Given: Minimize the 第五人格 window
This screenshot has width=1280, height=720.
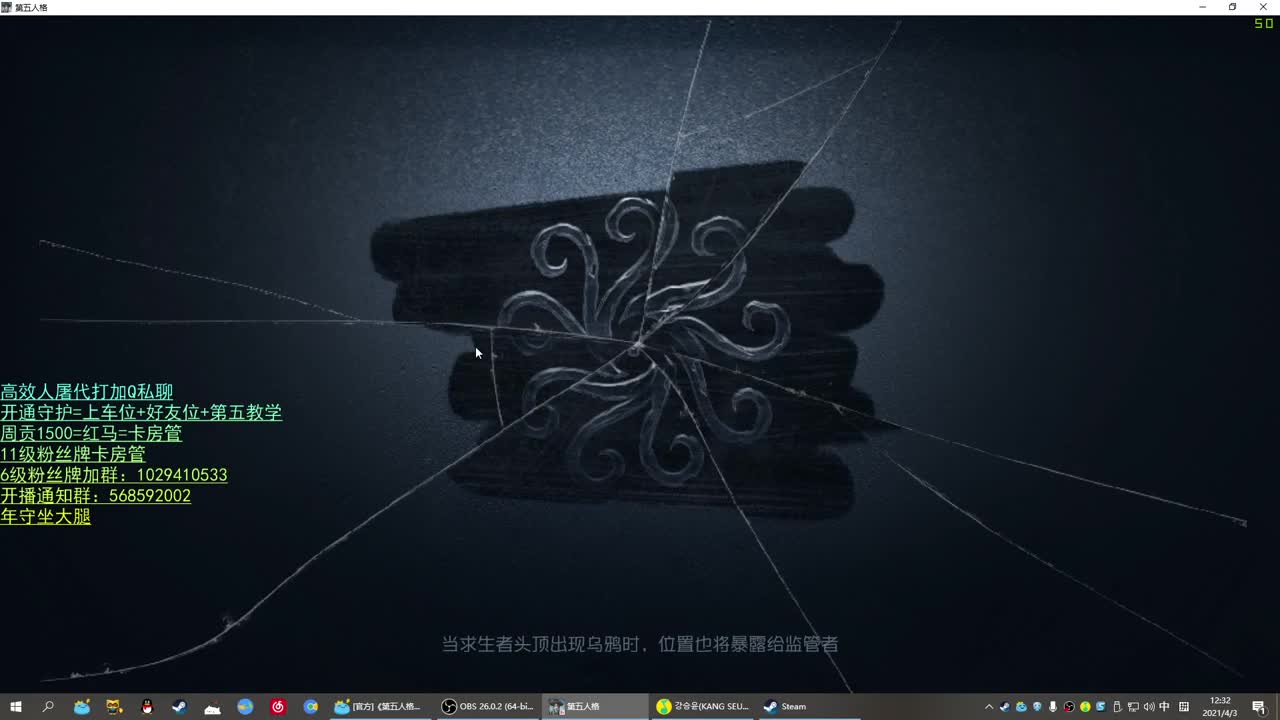Looking at the screenshot, I should (1203, 7).
